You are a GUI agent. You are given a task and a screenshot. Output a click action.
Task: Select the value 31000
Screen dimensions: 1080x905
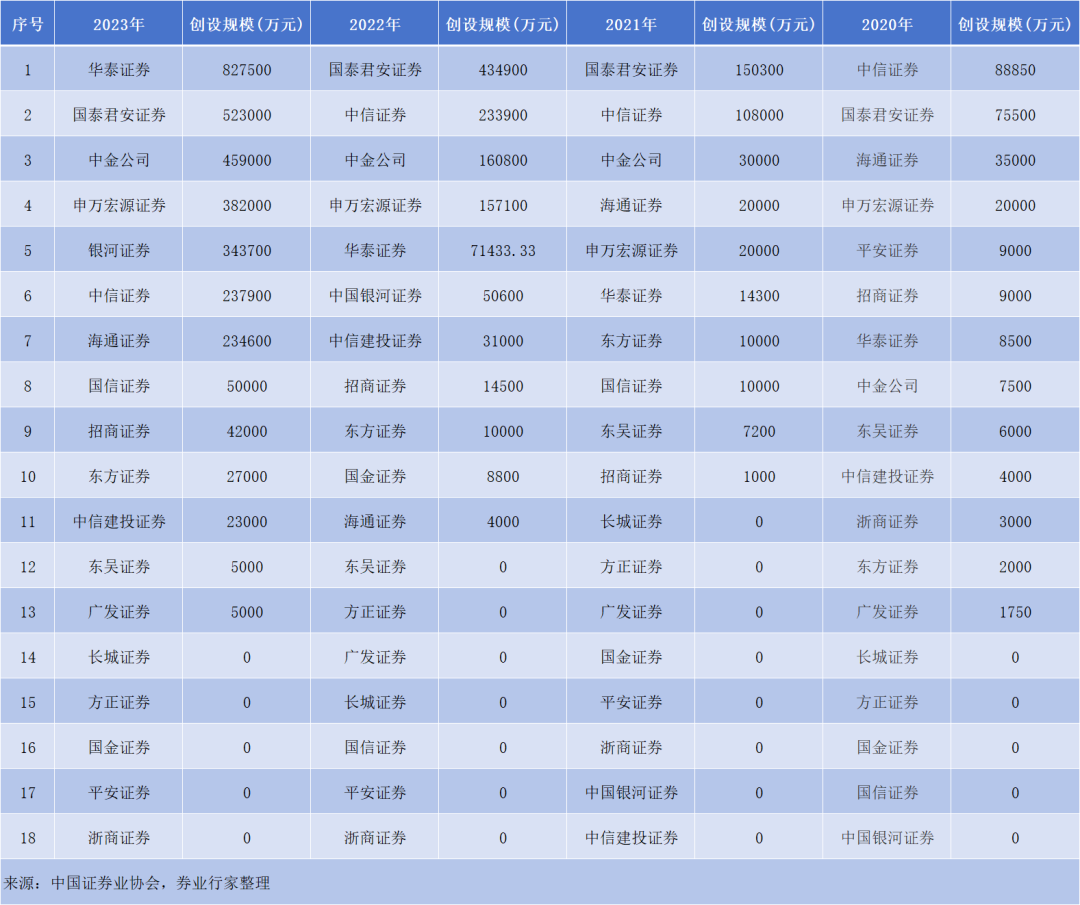pyautogui.click(x=503, y=341)
